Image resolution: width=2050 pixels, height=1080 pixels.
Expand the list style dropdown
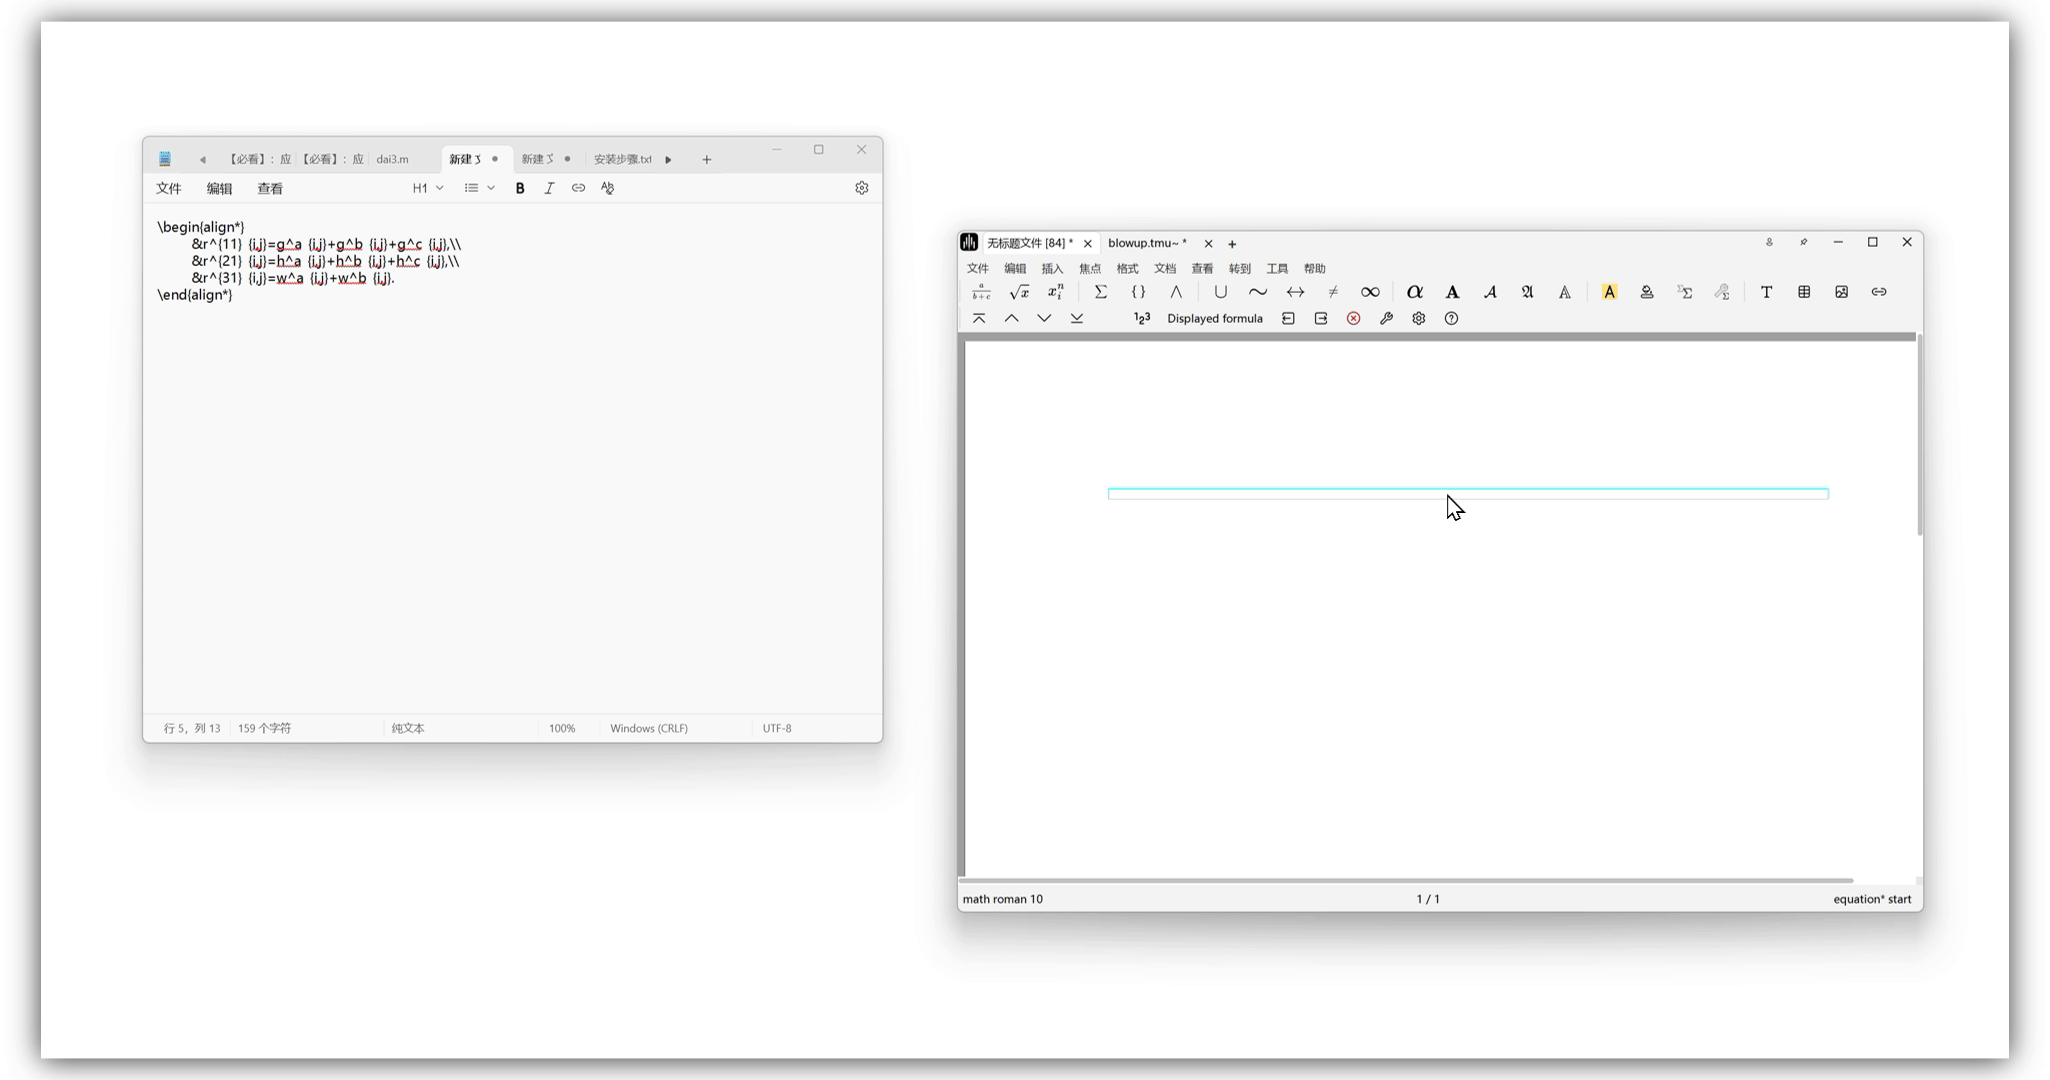(480, 188)
